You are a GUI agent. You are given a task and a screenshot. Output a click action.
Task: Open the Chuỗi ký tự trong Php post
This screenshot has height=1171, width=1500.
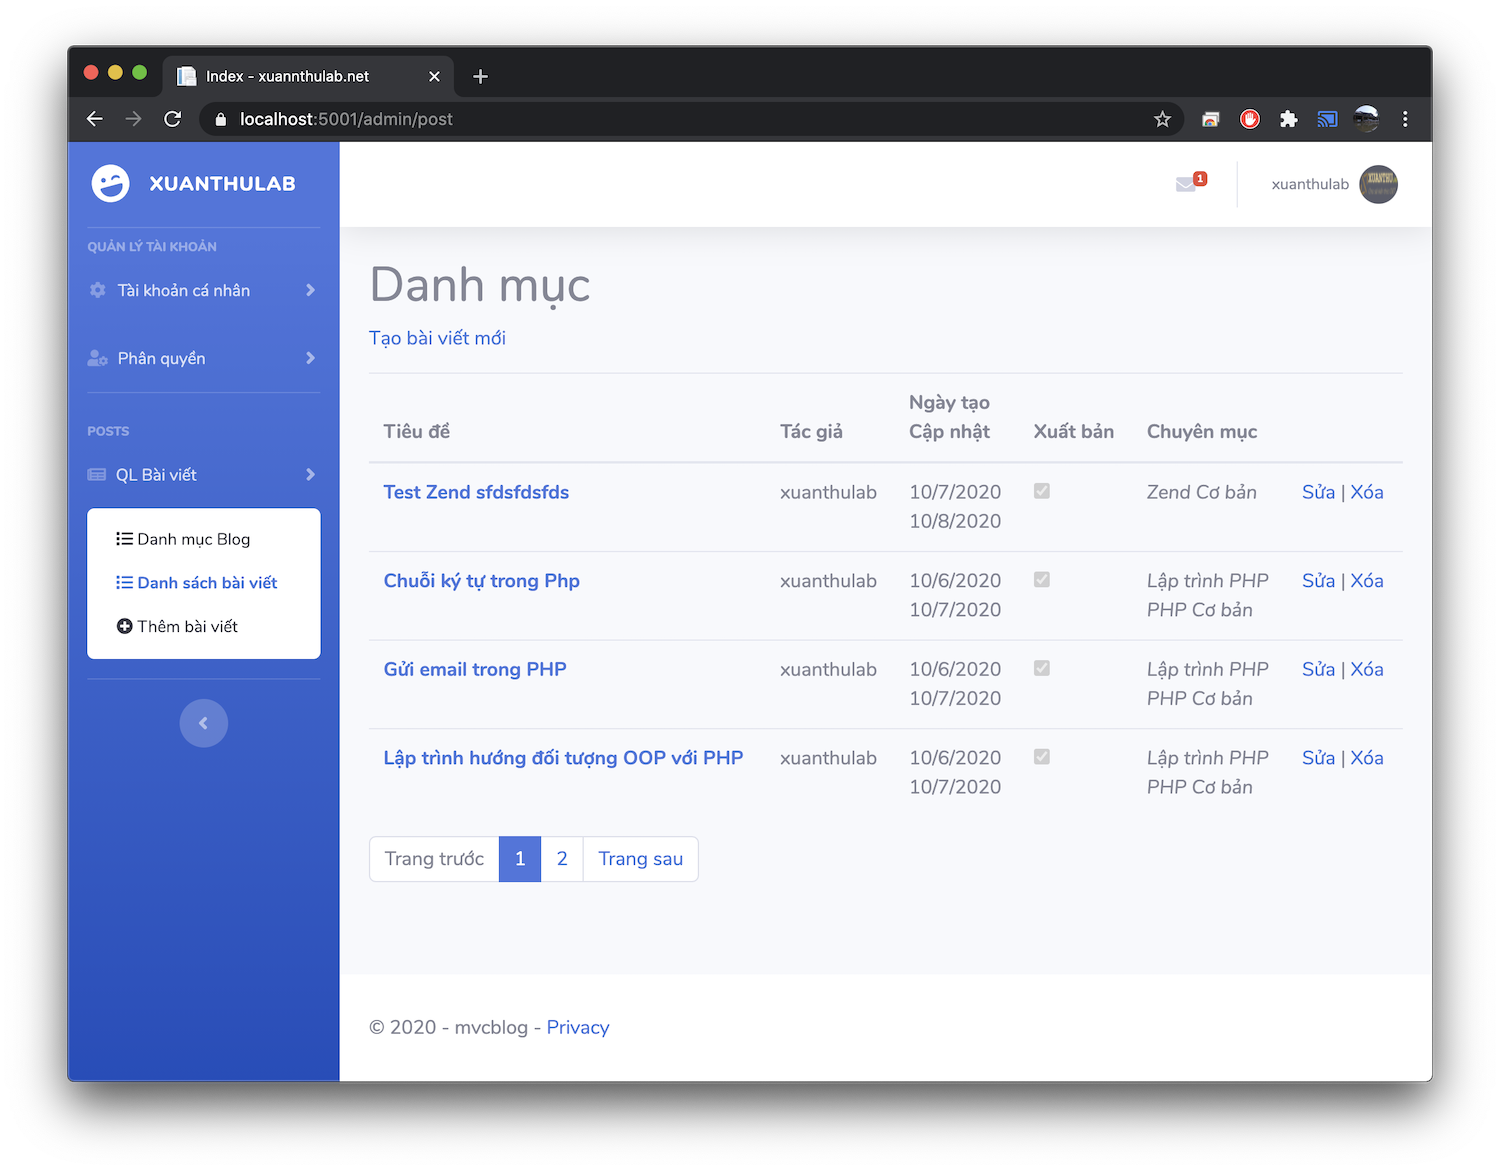tap(482, 581)
